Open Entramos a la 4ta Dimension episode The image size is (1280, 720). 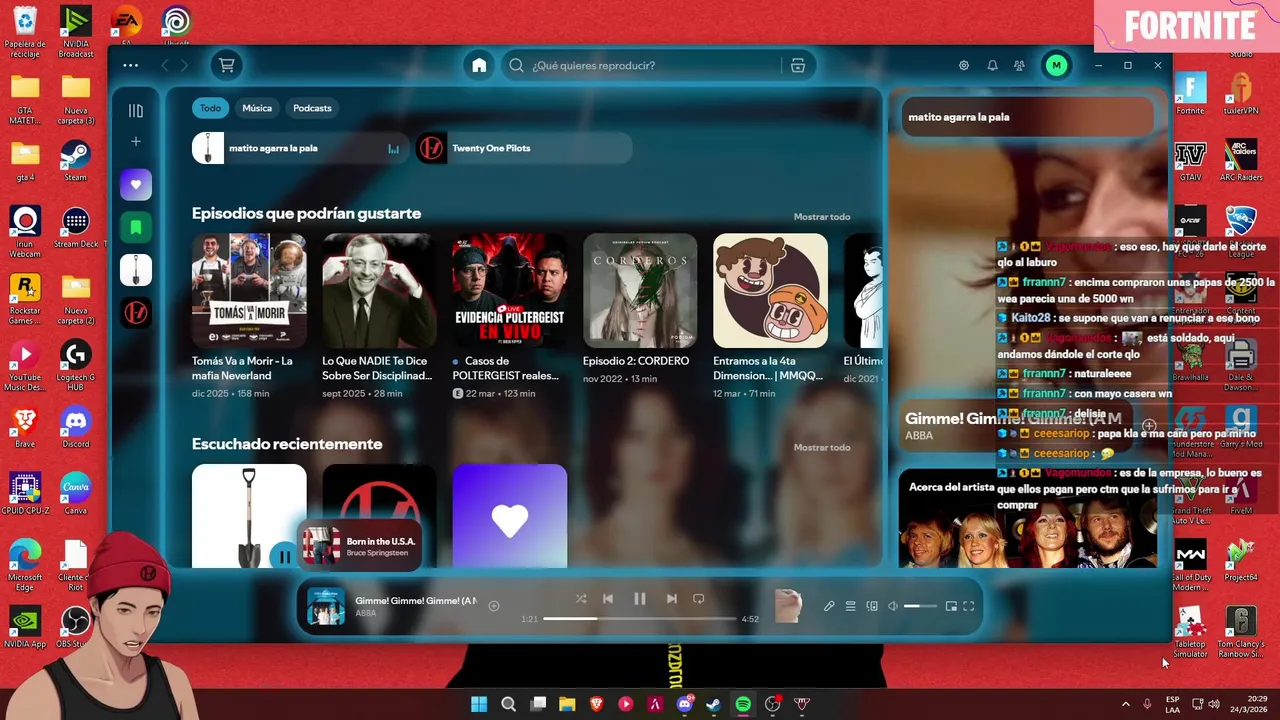770,318
